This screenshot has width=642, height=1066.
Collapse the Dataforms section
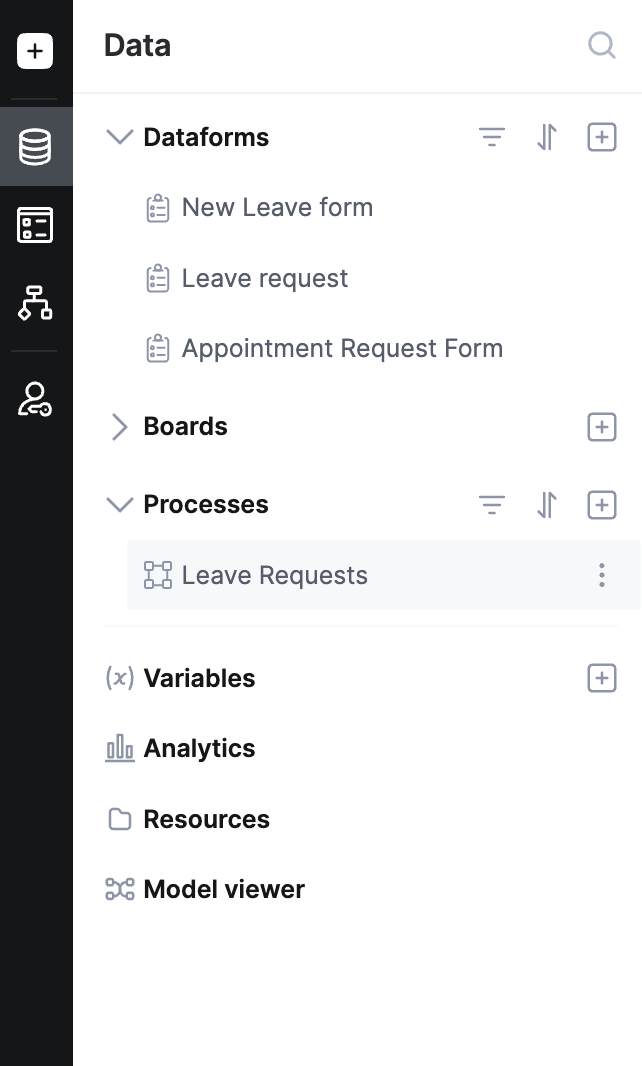click(119, 138)
